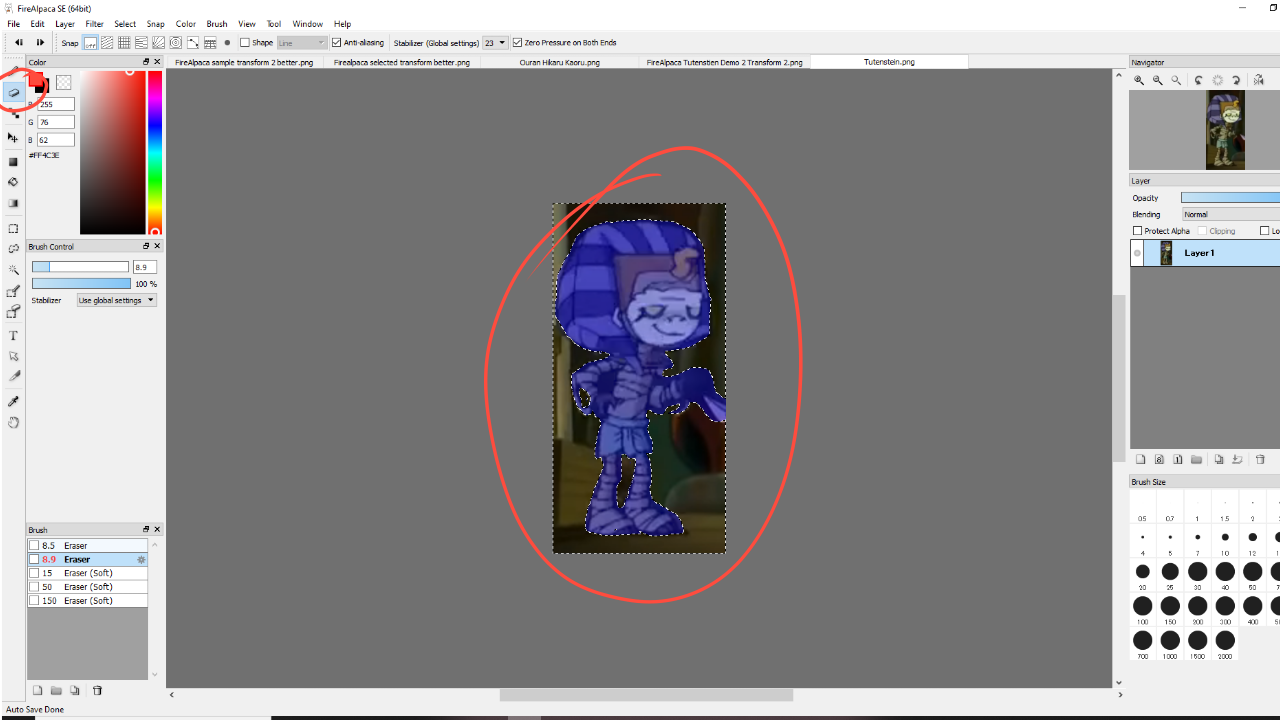
Task: Select the Fill rectangle tool
Action: [14, 161]
